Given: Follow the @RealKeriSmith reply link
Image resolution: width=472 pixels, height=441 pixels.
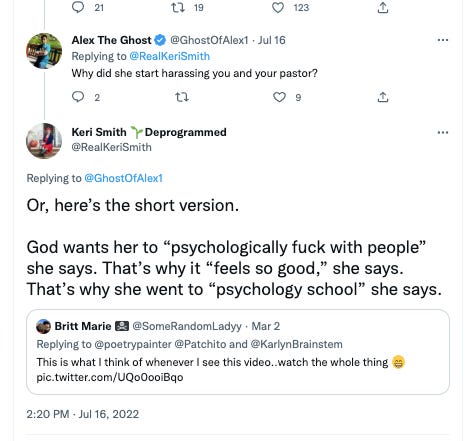Looking at the screenshot, I should pos(169,56).
